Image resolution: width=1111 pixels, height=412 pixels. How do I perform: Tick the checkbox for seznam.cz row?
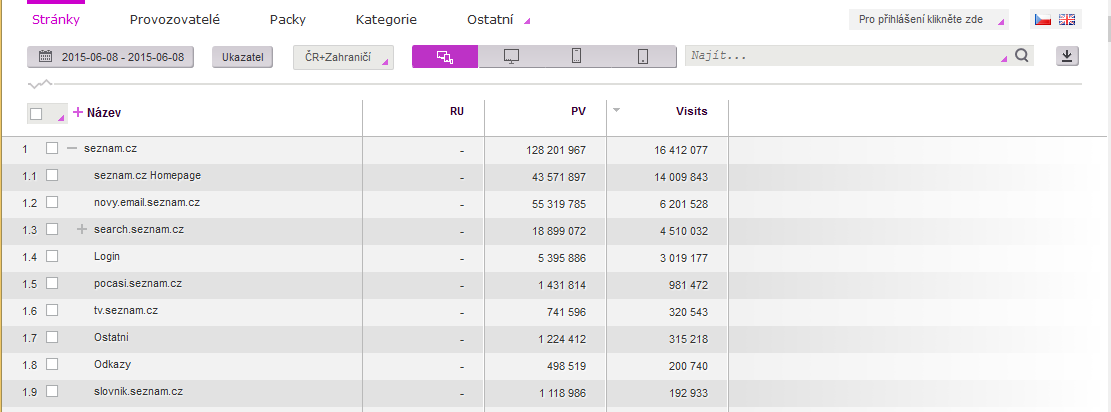coord(53,148)
